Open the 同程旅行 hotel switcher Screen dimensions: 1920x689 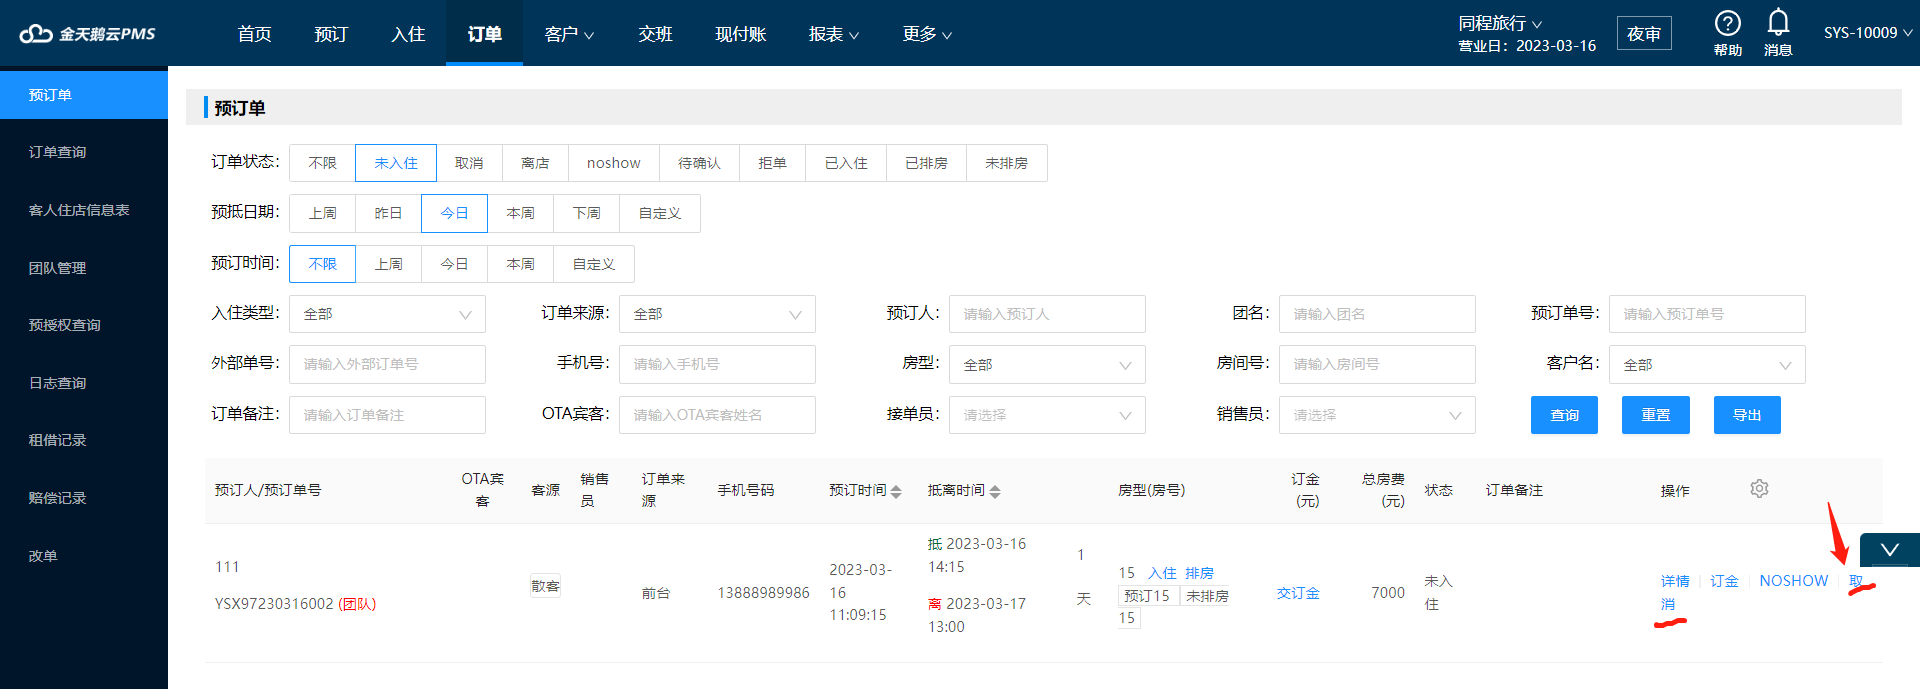(x=1500, y=23)
